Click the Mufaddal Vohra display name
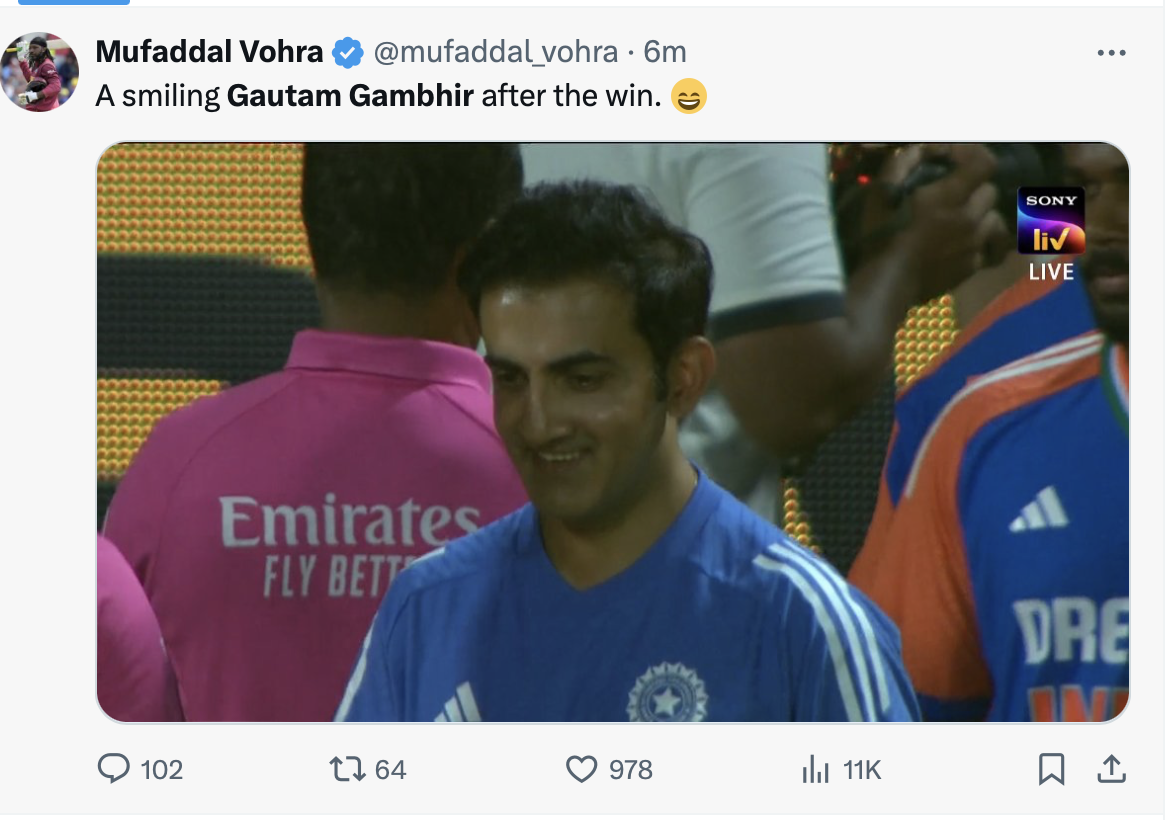This screenshot has height=820, width=1176. coord(209,52)
